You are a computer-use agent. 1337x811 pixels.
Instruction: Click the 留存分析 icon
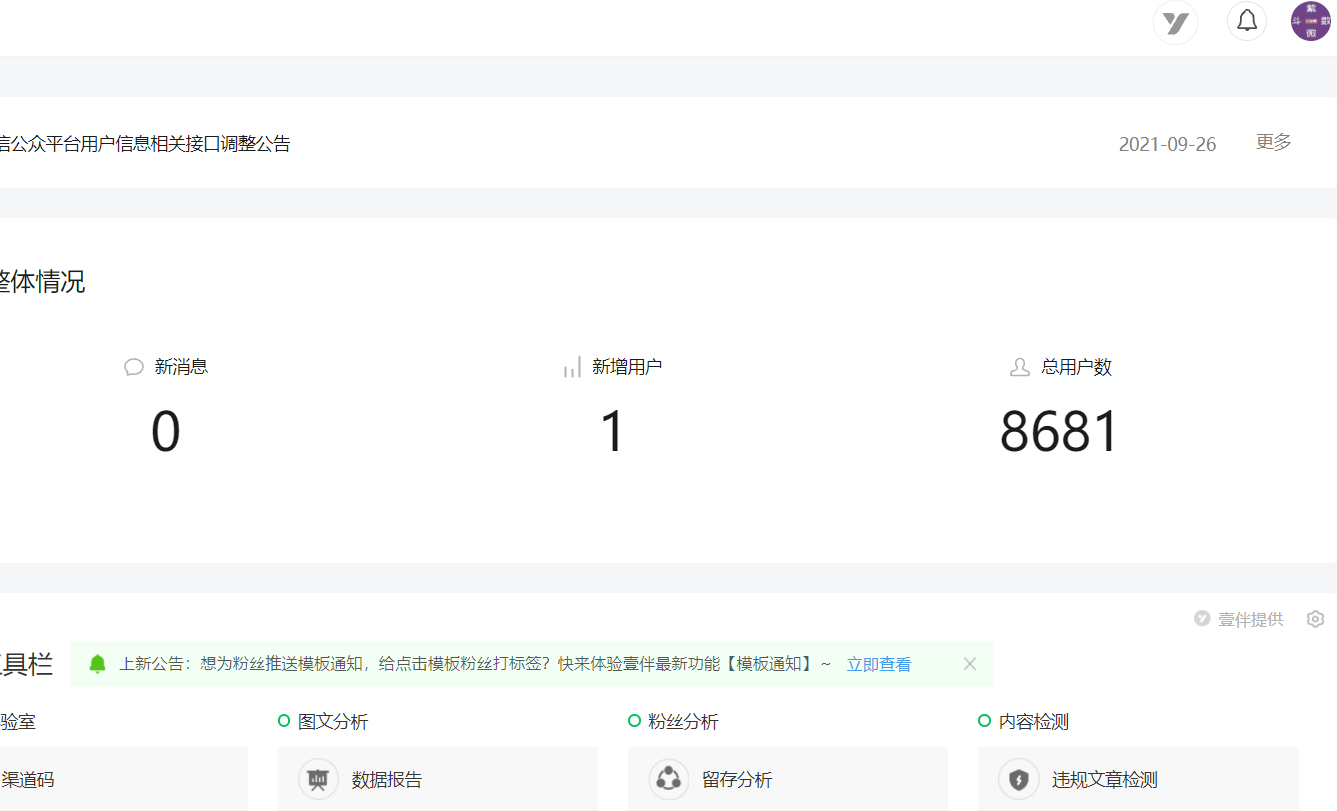[x=668, y=779]
